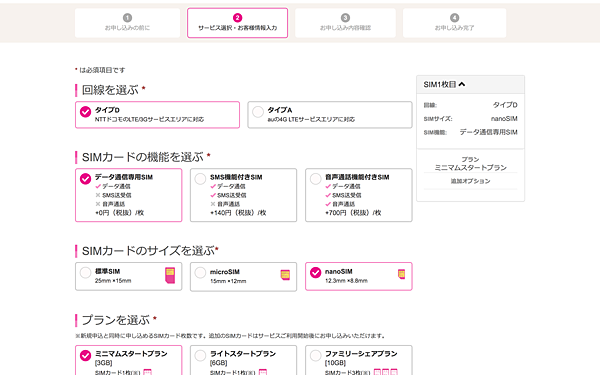Choose データ通信専用SIM function option

129,195
